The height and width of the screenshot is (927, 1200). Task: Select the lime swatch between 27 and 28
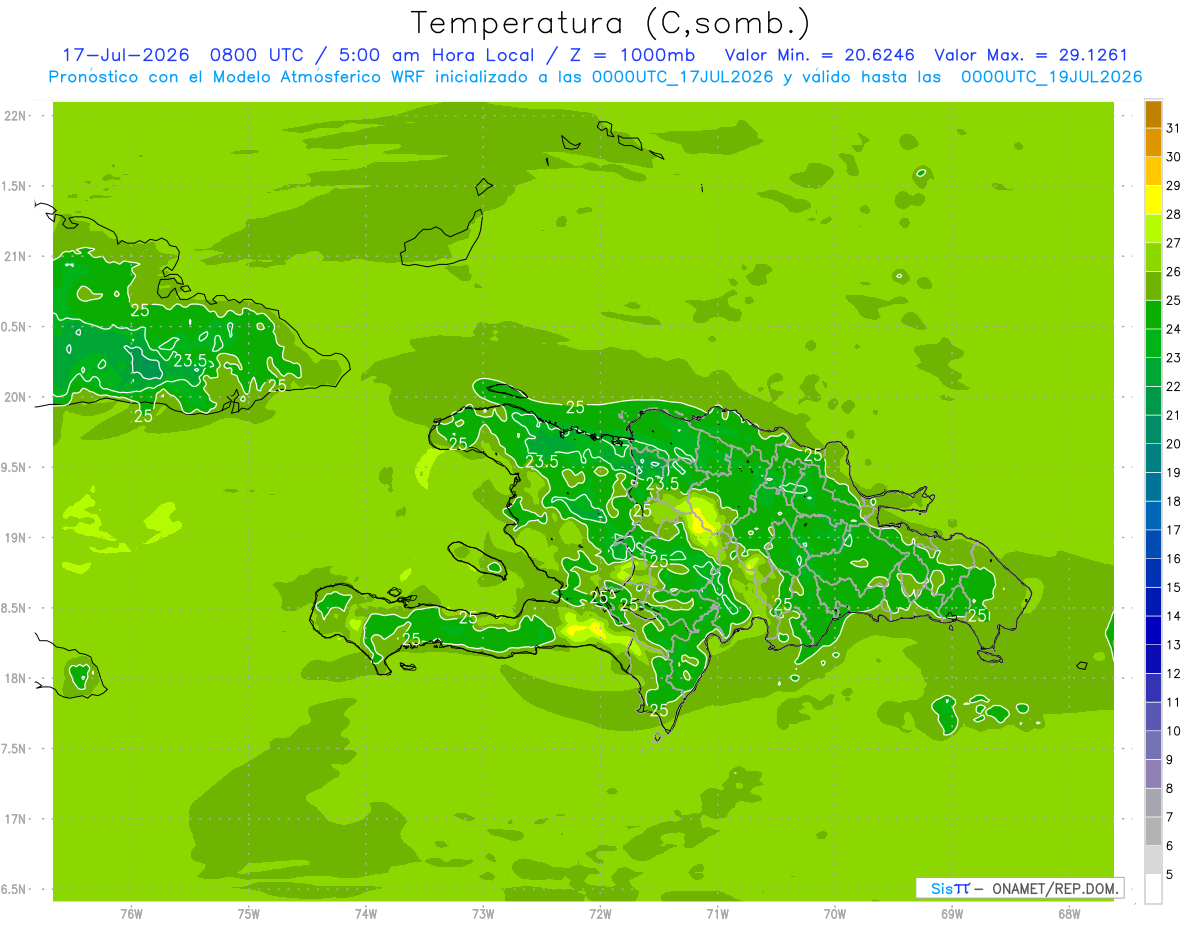point(1153,229)
